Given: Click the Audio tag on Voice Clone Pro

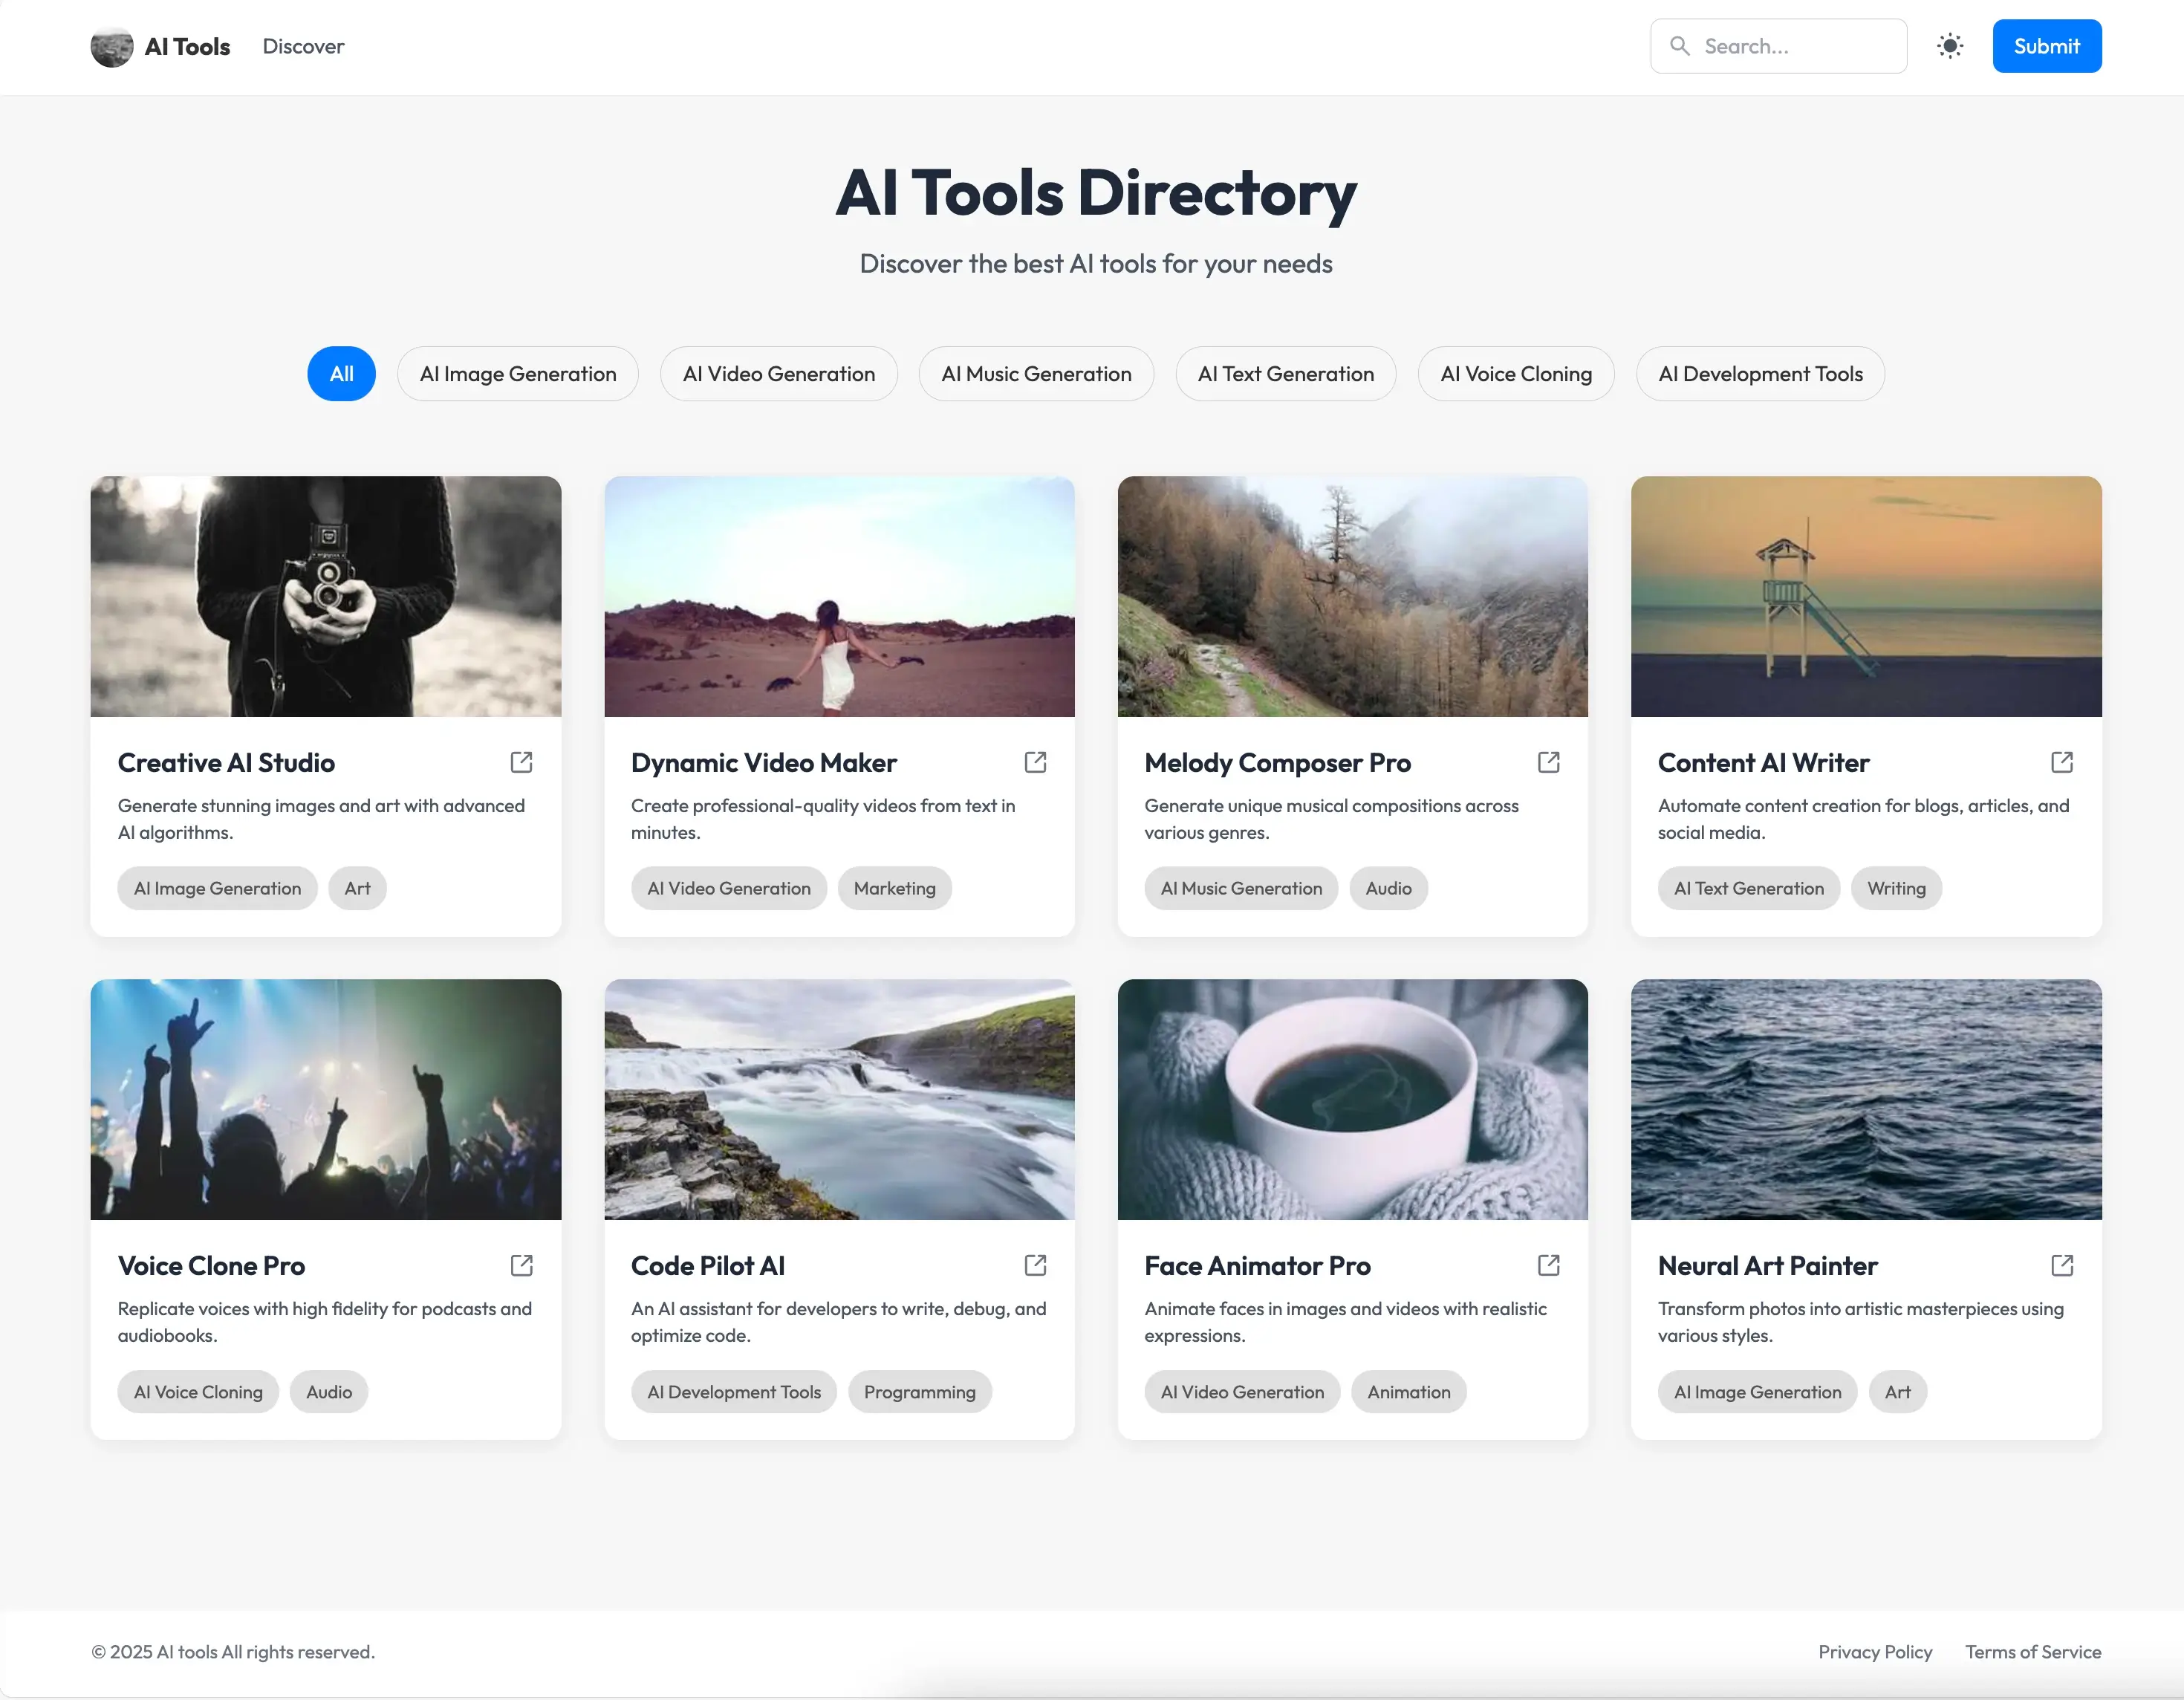Looking at the screenshot, I should (x=329, y=1392).
